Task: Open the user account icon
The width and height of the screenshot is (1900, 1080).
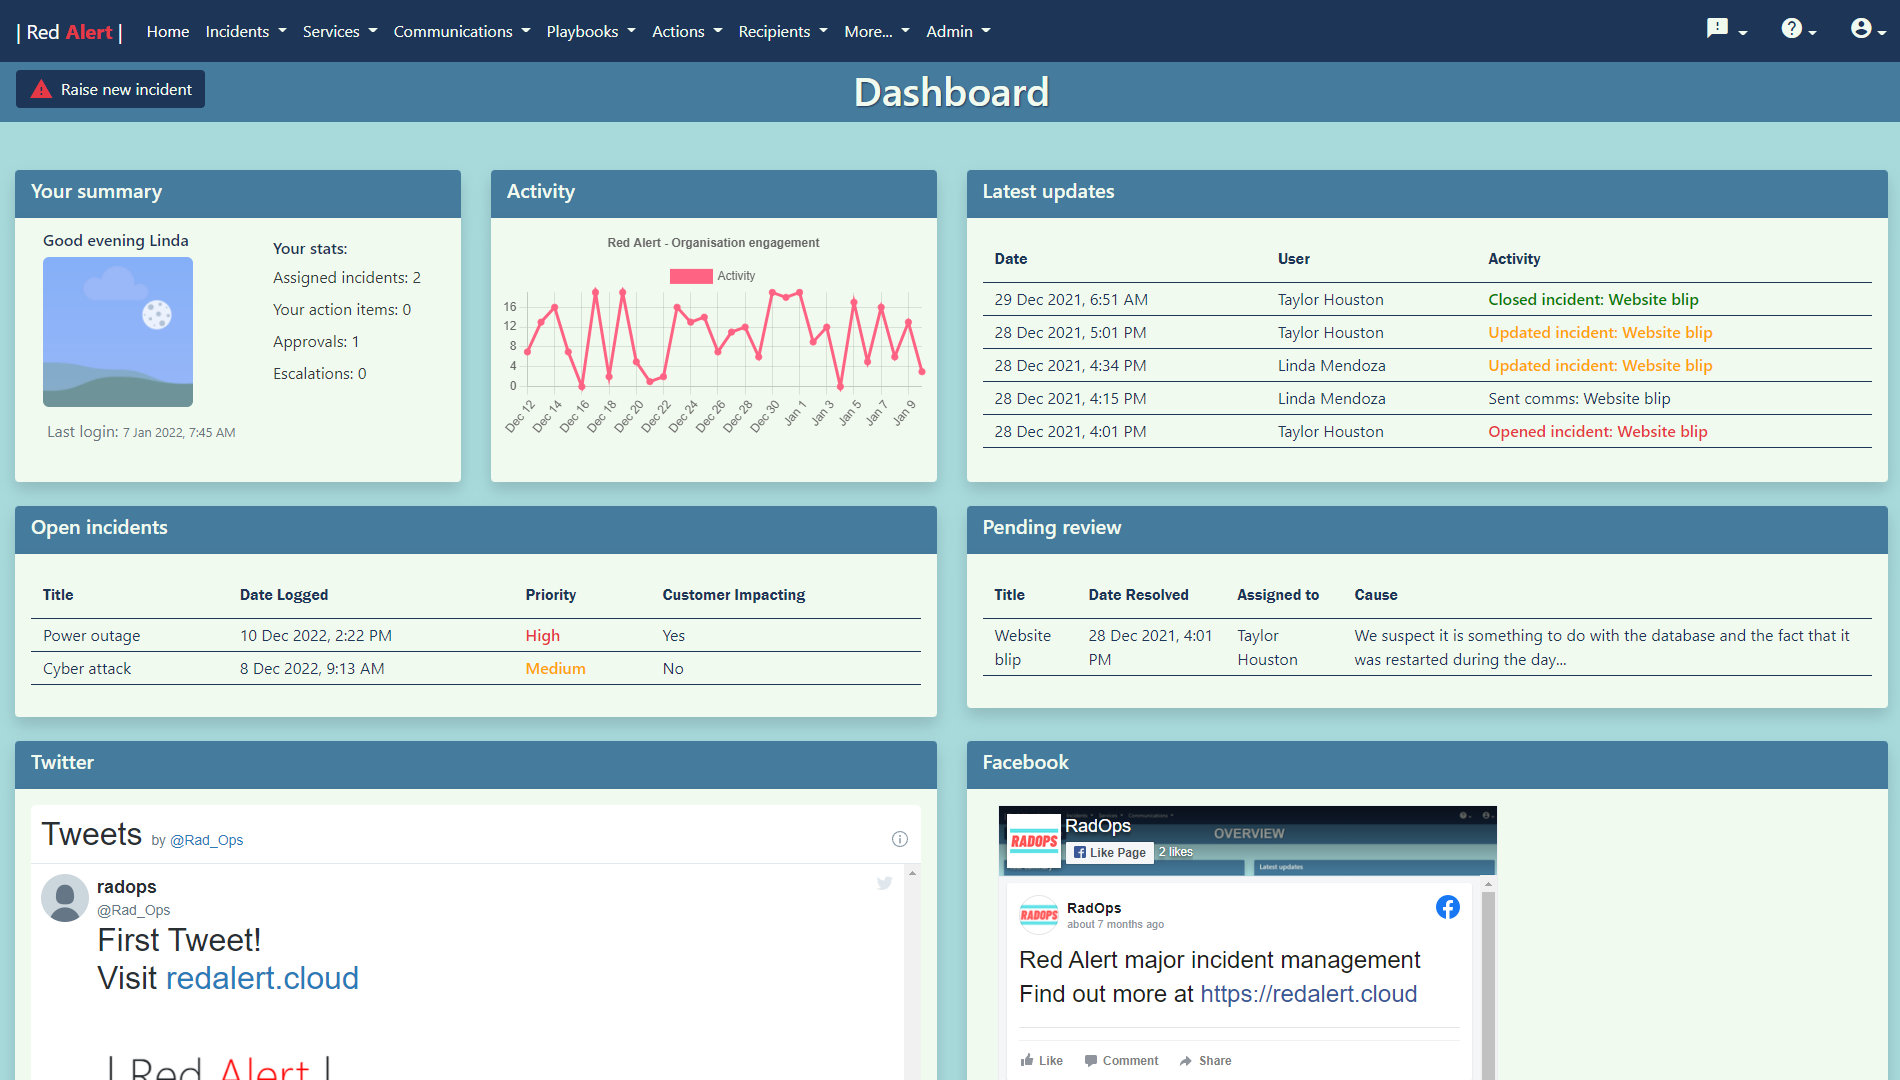Action: tap(1861, 28)
